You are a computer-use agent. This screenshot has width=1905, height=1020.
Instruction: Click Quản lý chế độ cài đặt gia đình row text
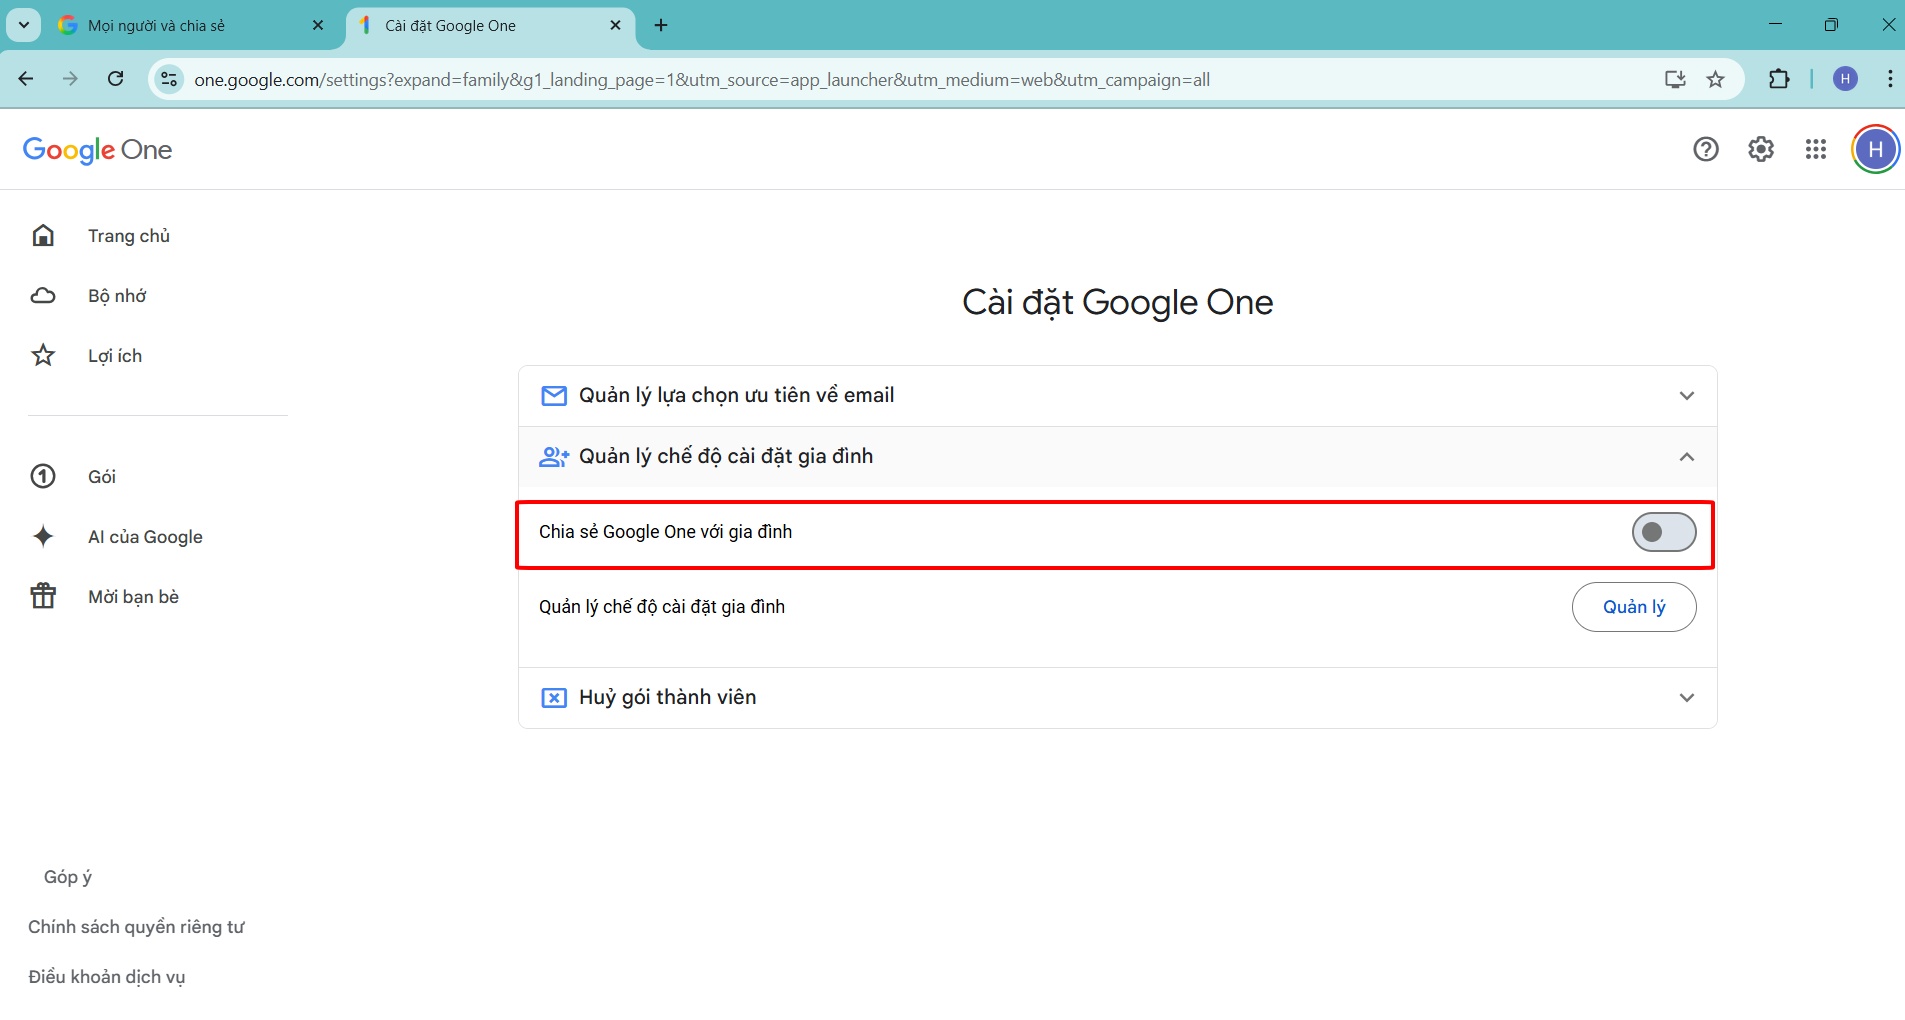point(662,607)
